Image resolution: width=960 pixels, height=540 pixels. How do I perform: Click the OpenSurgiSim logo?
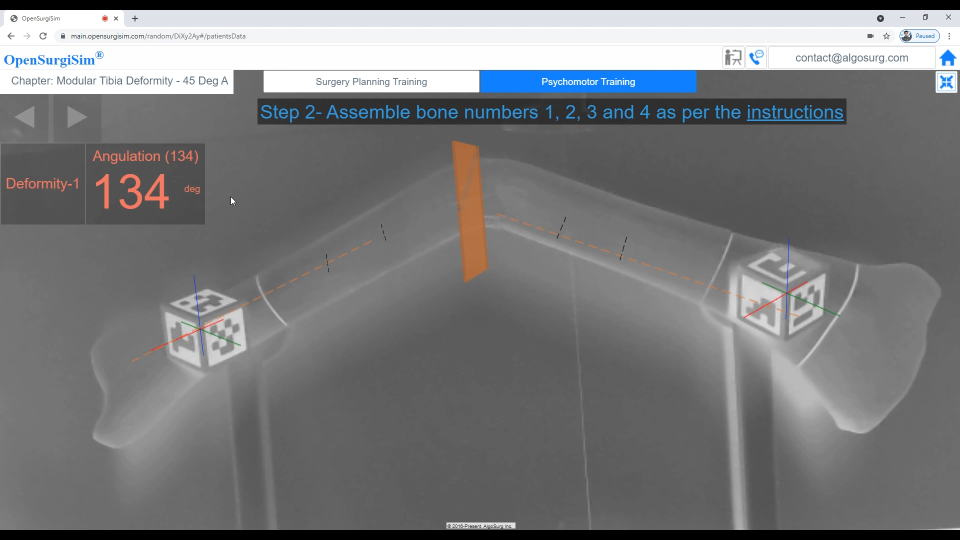[53, 59]
